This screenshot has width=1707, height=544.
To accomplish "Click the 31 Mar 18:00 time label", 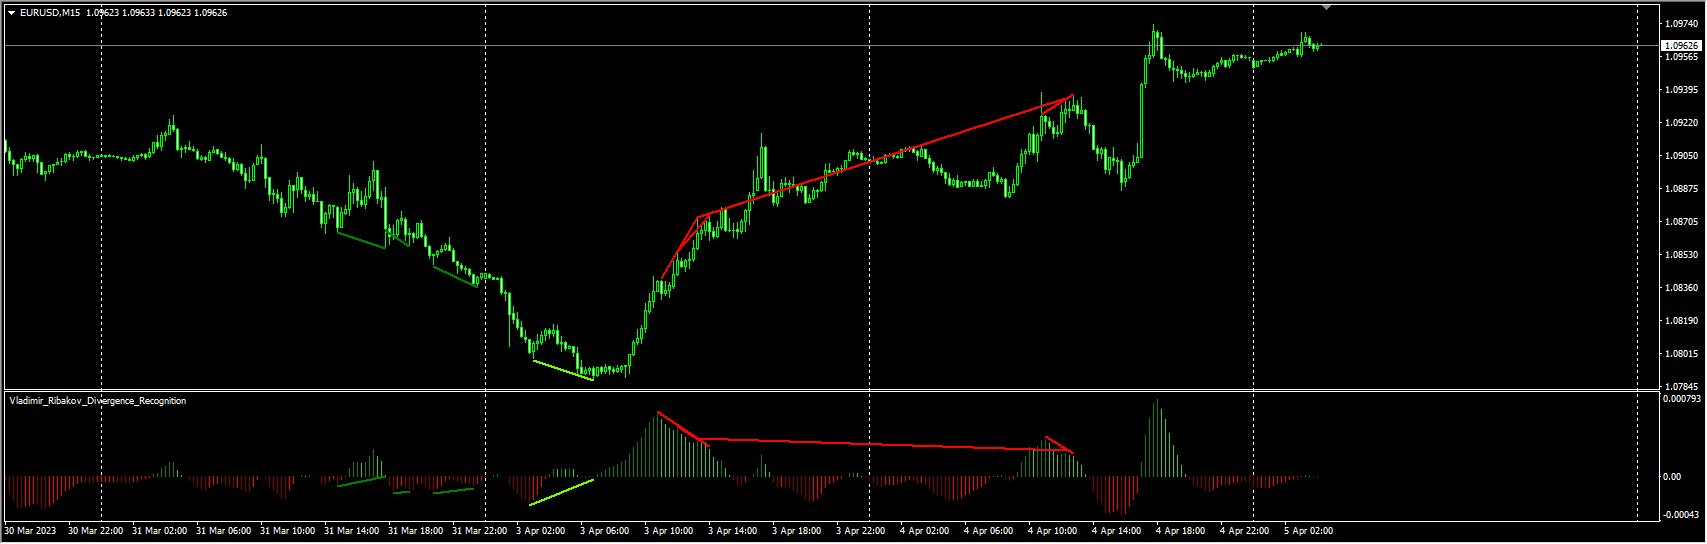I will (415, 531).
